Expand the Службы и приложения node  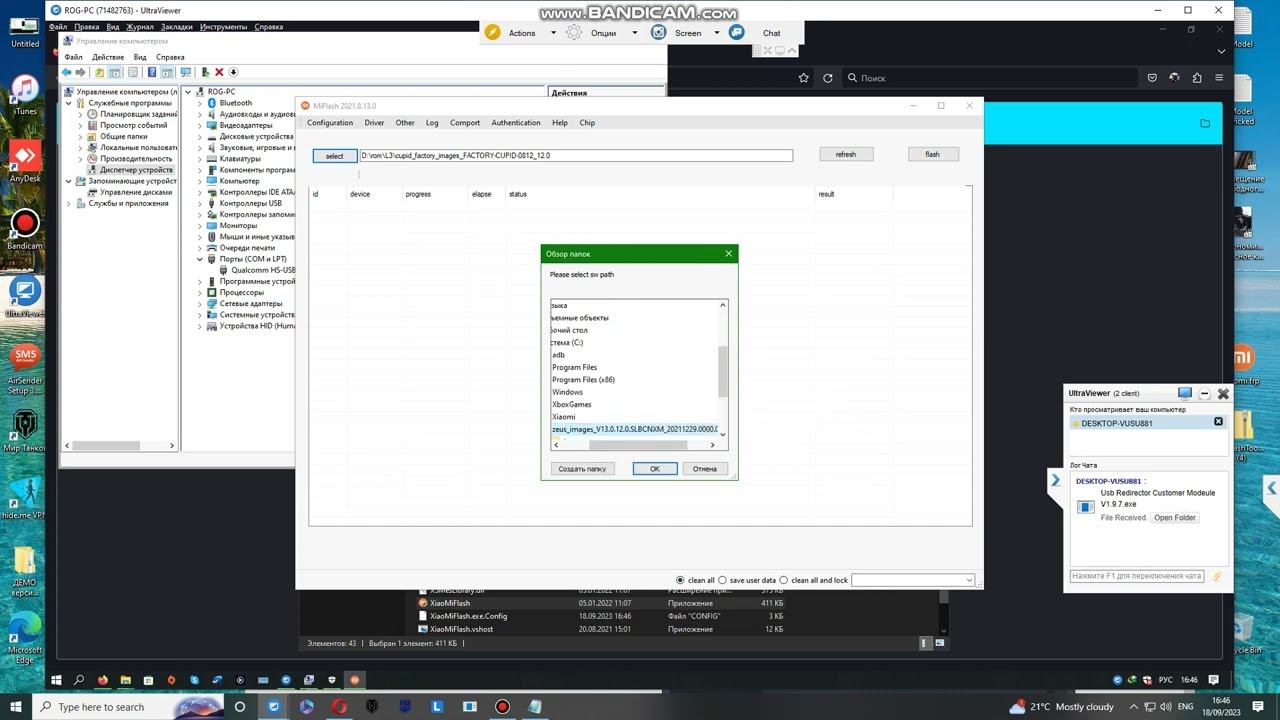point(69,203)
